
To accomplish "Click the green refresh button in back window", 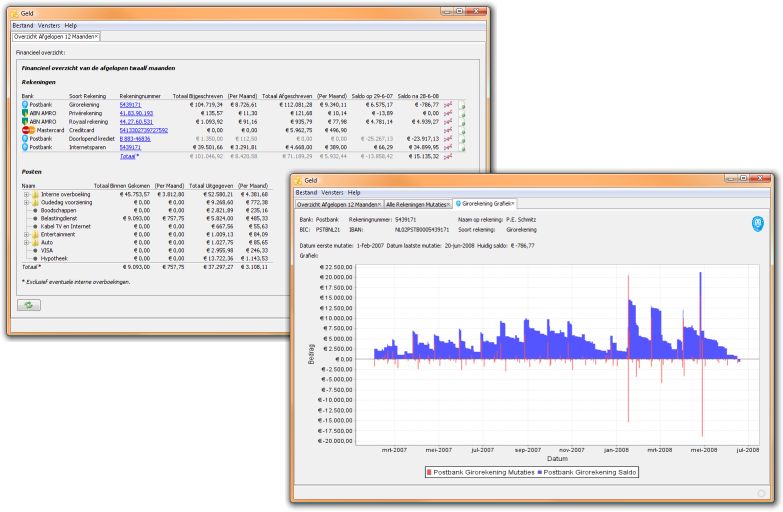I will click(x=29, y=305).
